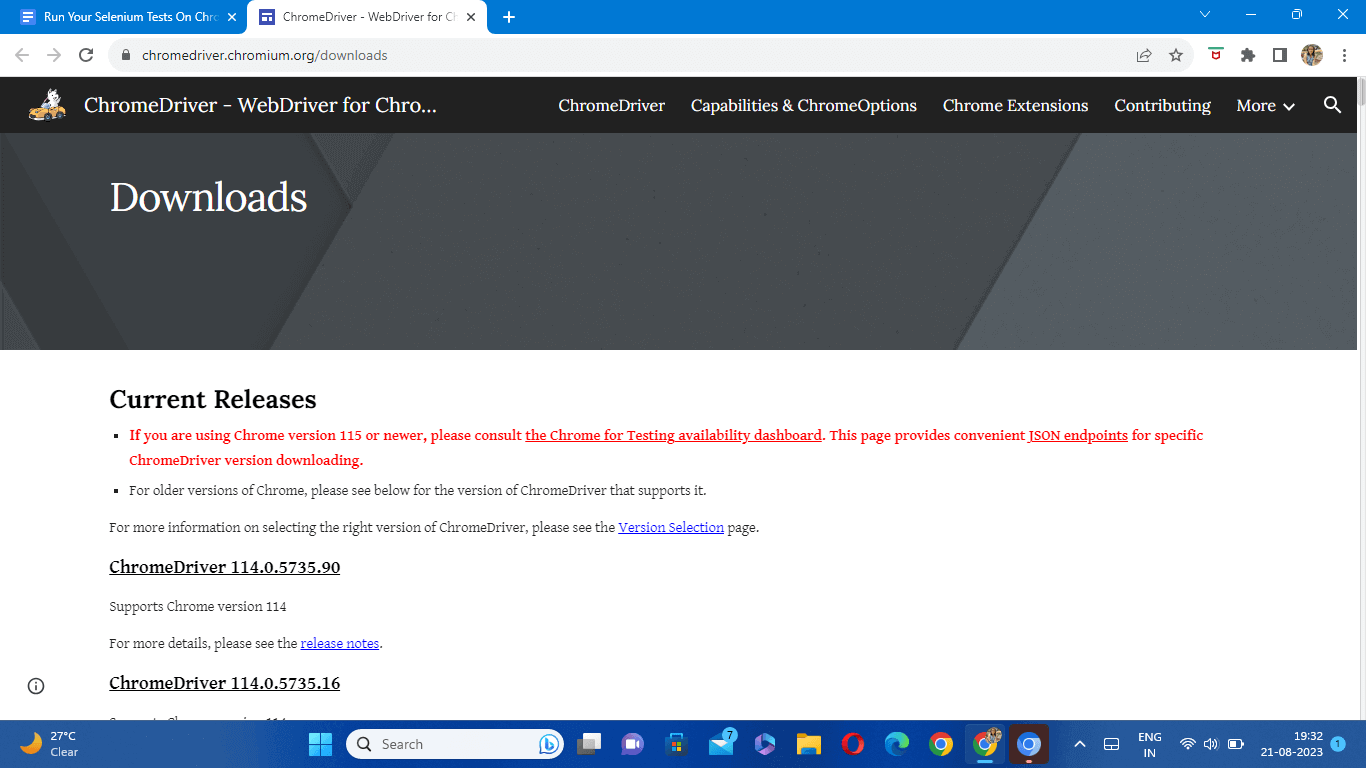1366x768 pixels.
Task: Show hidden system tray icons
Action: (1080, 744)
